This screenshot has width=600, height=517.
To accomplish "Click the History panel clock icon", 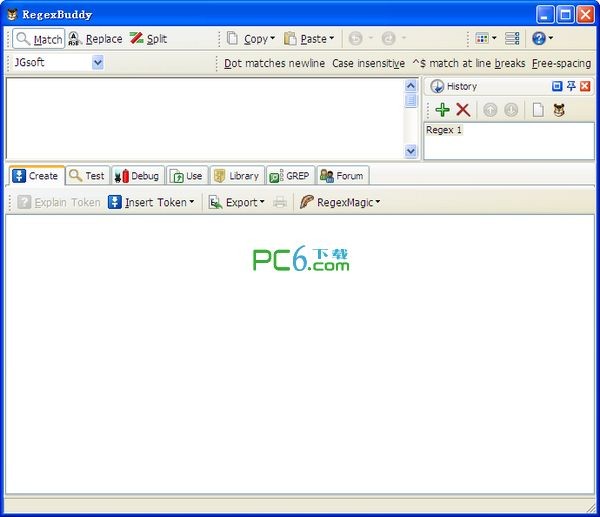I will coord(437,86).
